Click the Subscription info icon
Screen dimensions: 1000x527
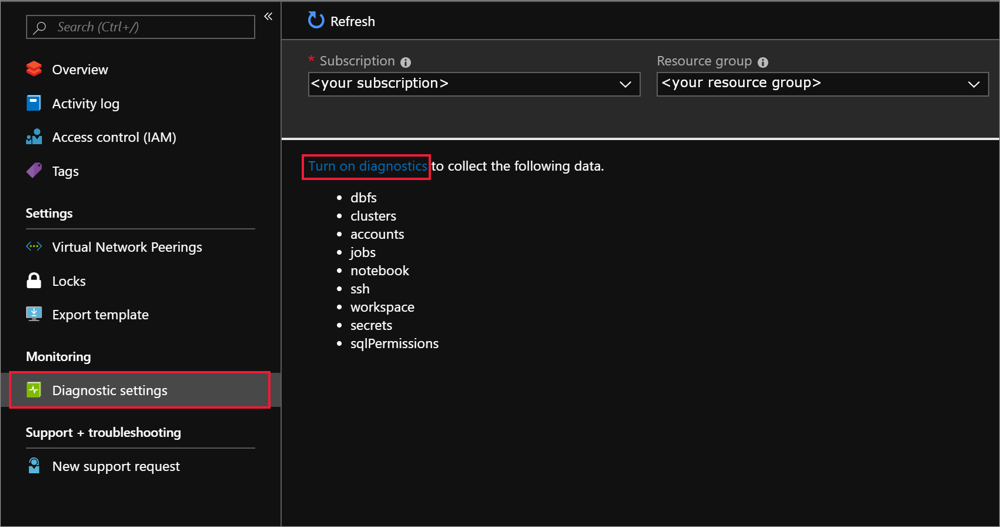point(406,62)
